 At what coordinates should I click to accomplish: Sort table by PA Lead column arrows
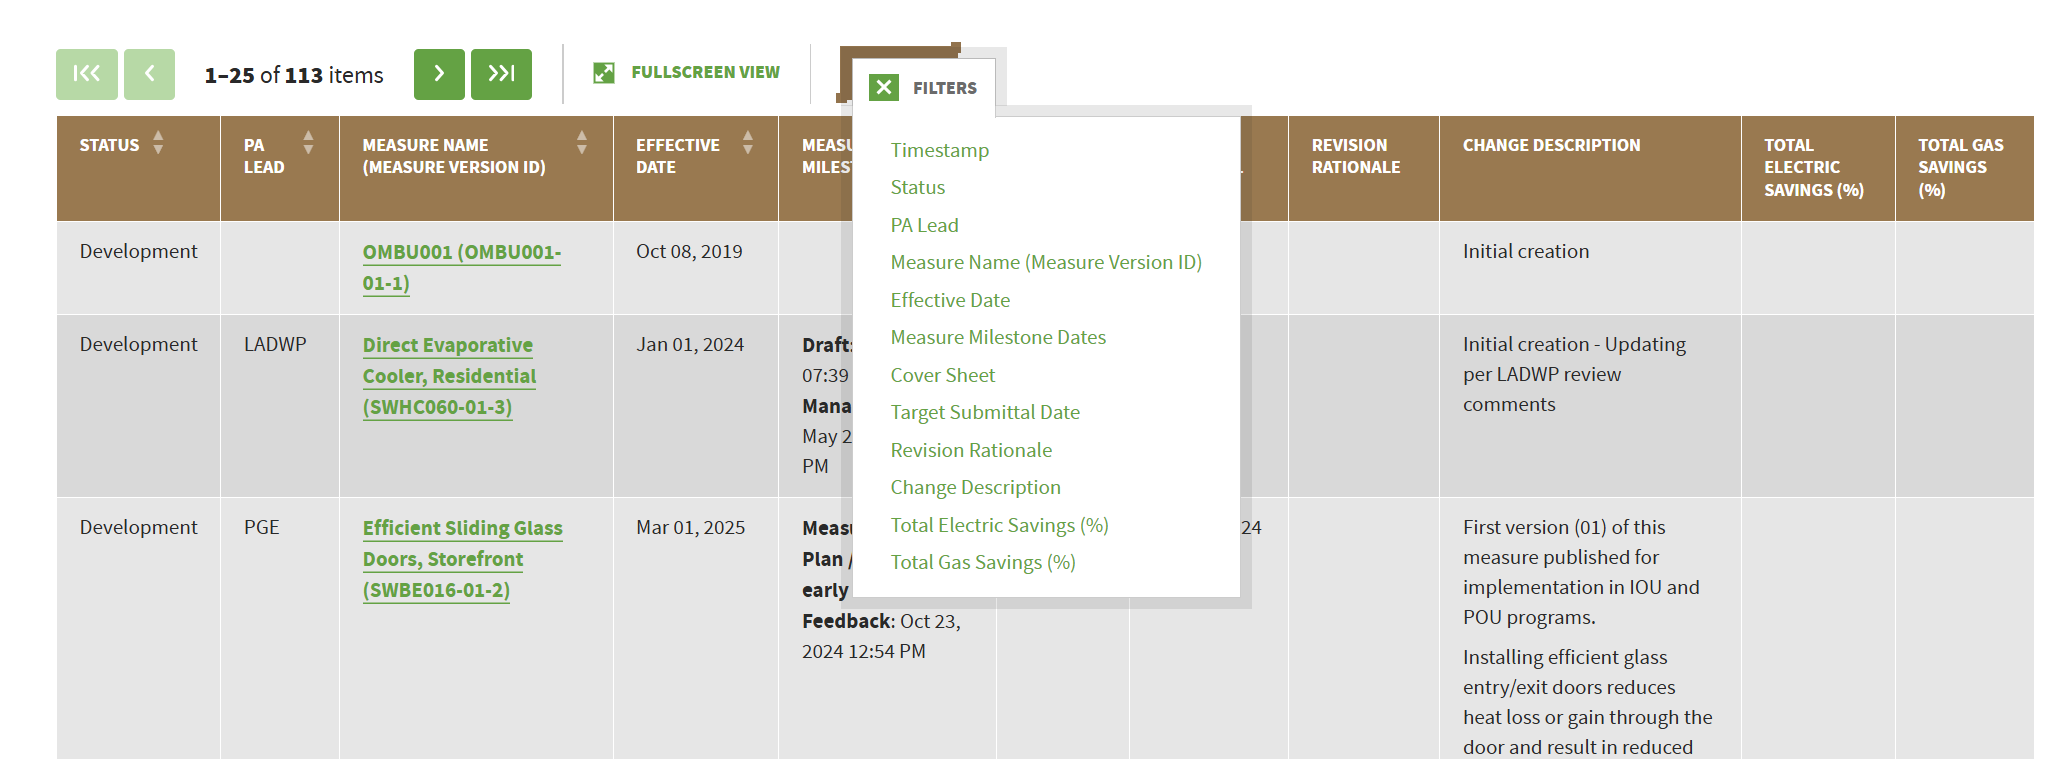308,143
